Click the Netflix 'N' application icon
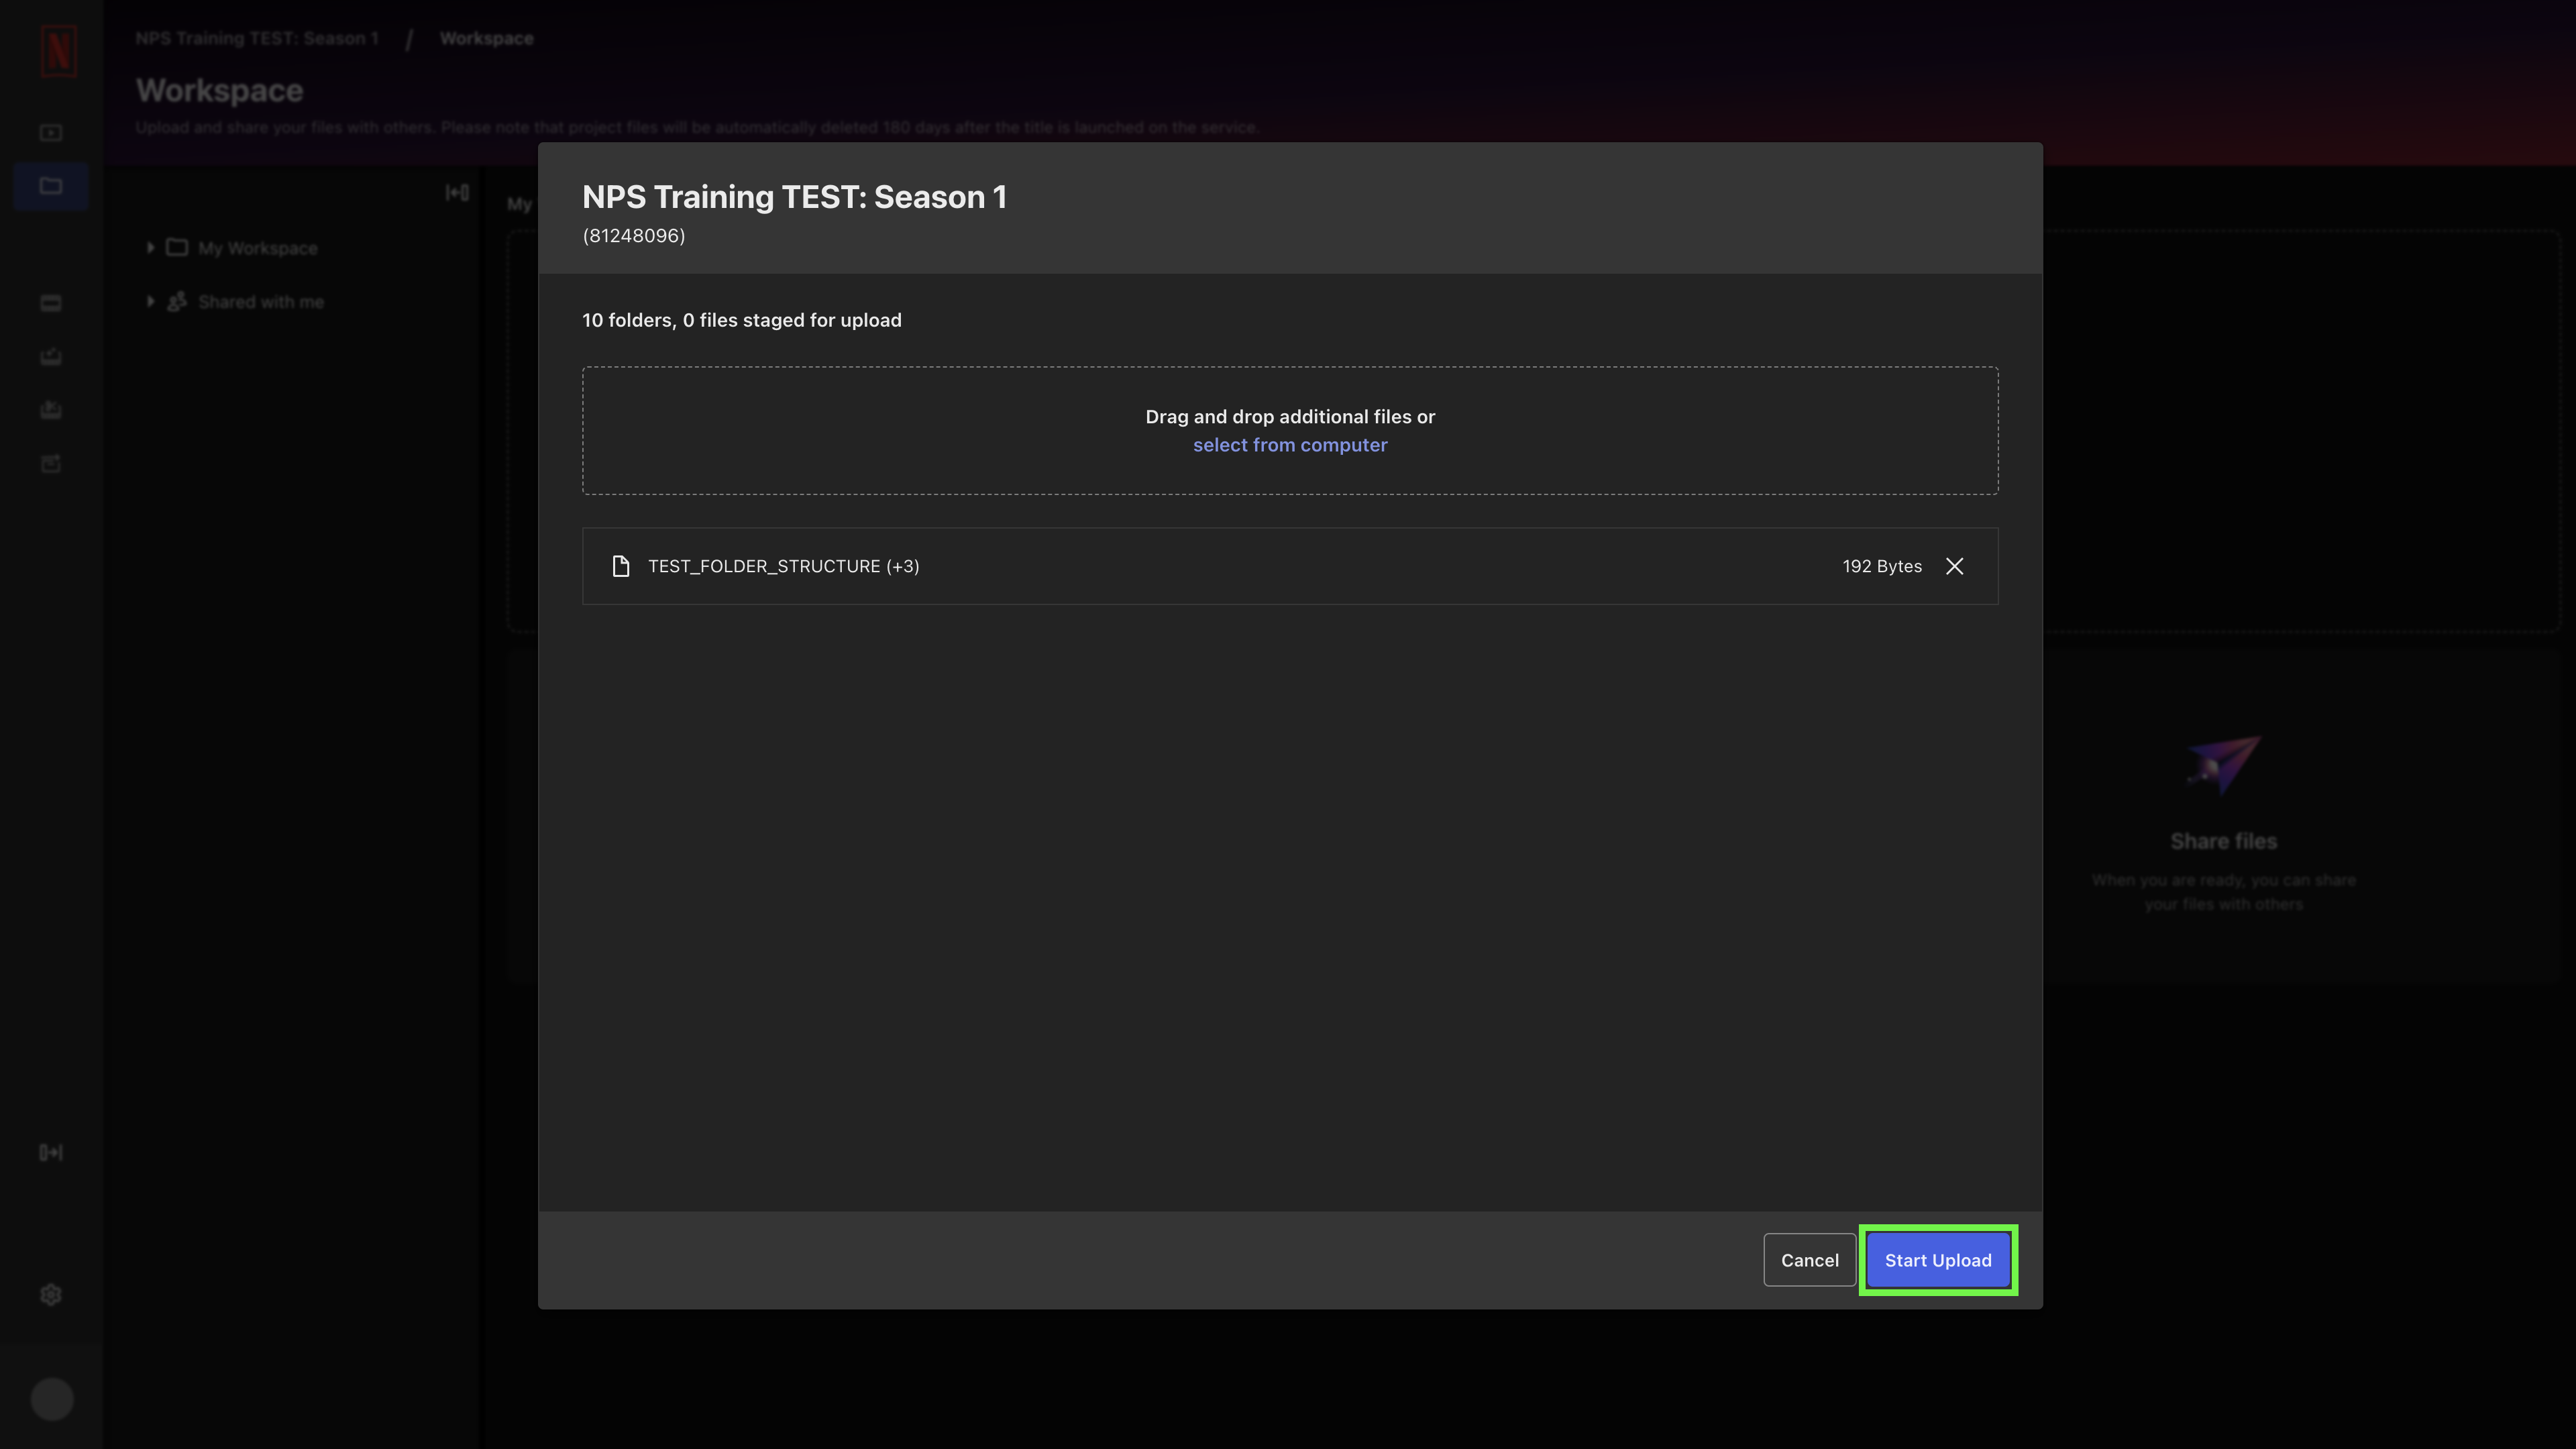The height and width of the screenshot is (1449, 2576). pyautogui.click(x=58, y=51)
